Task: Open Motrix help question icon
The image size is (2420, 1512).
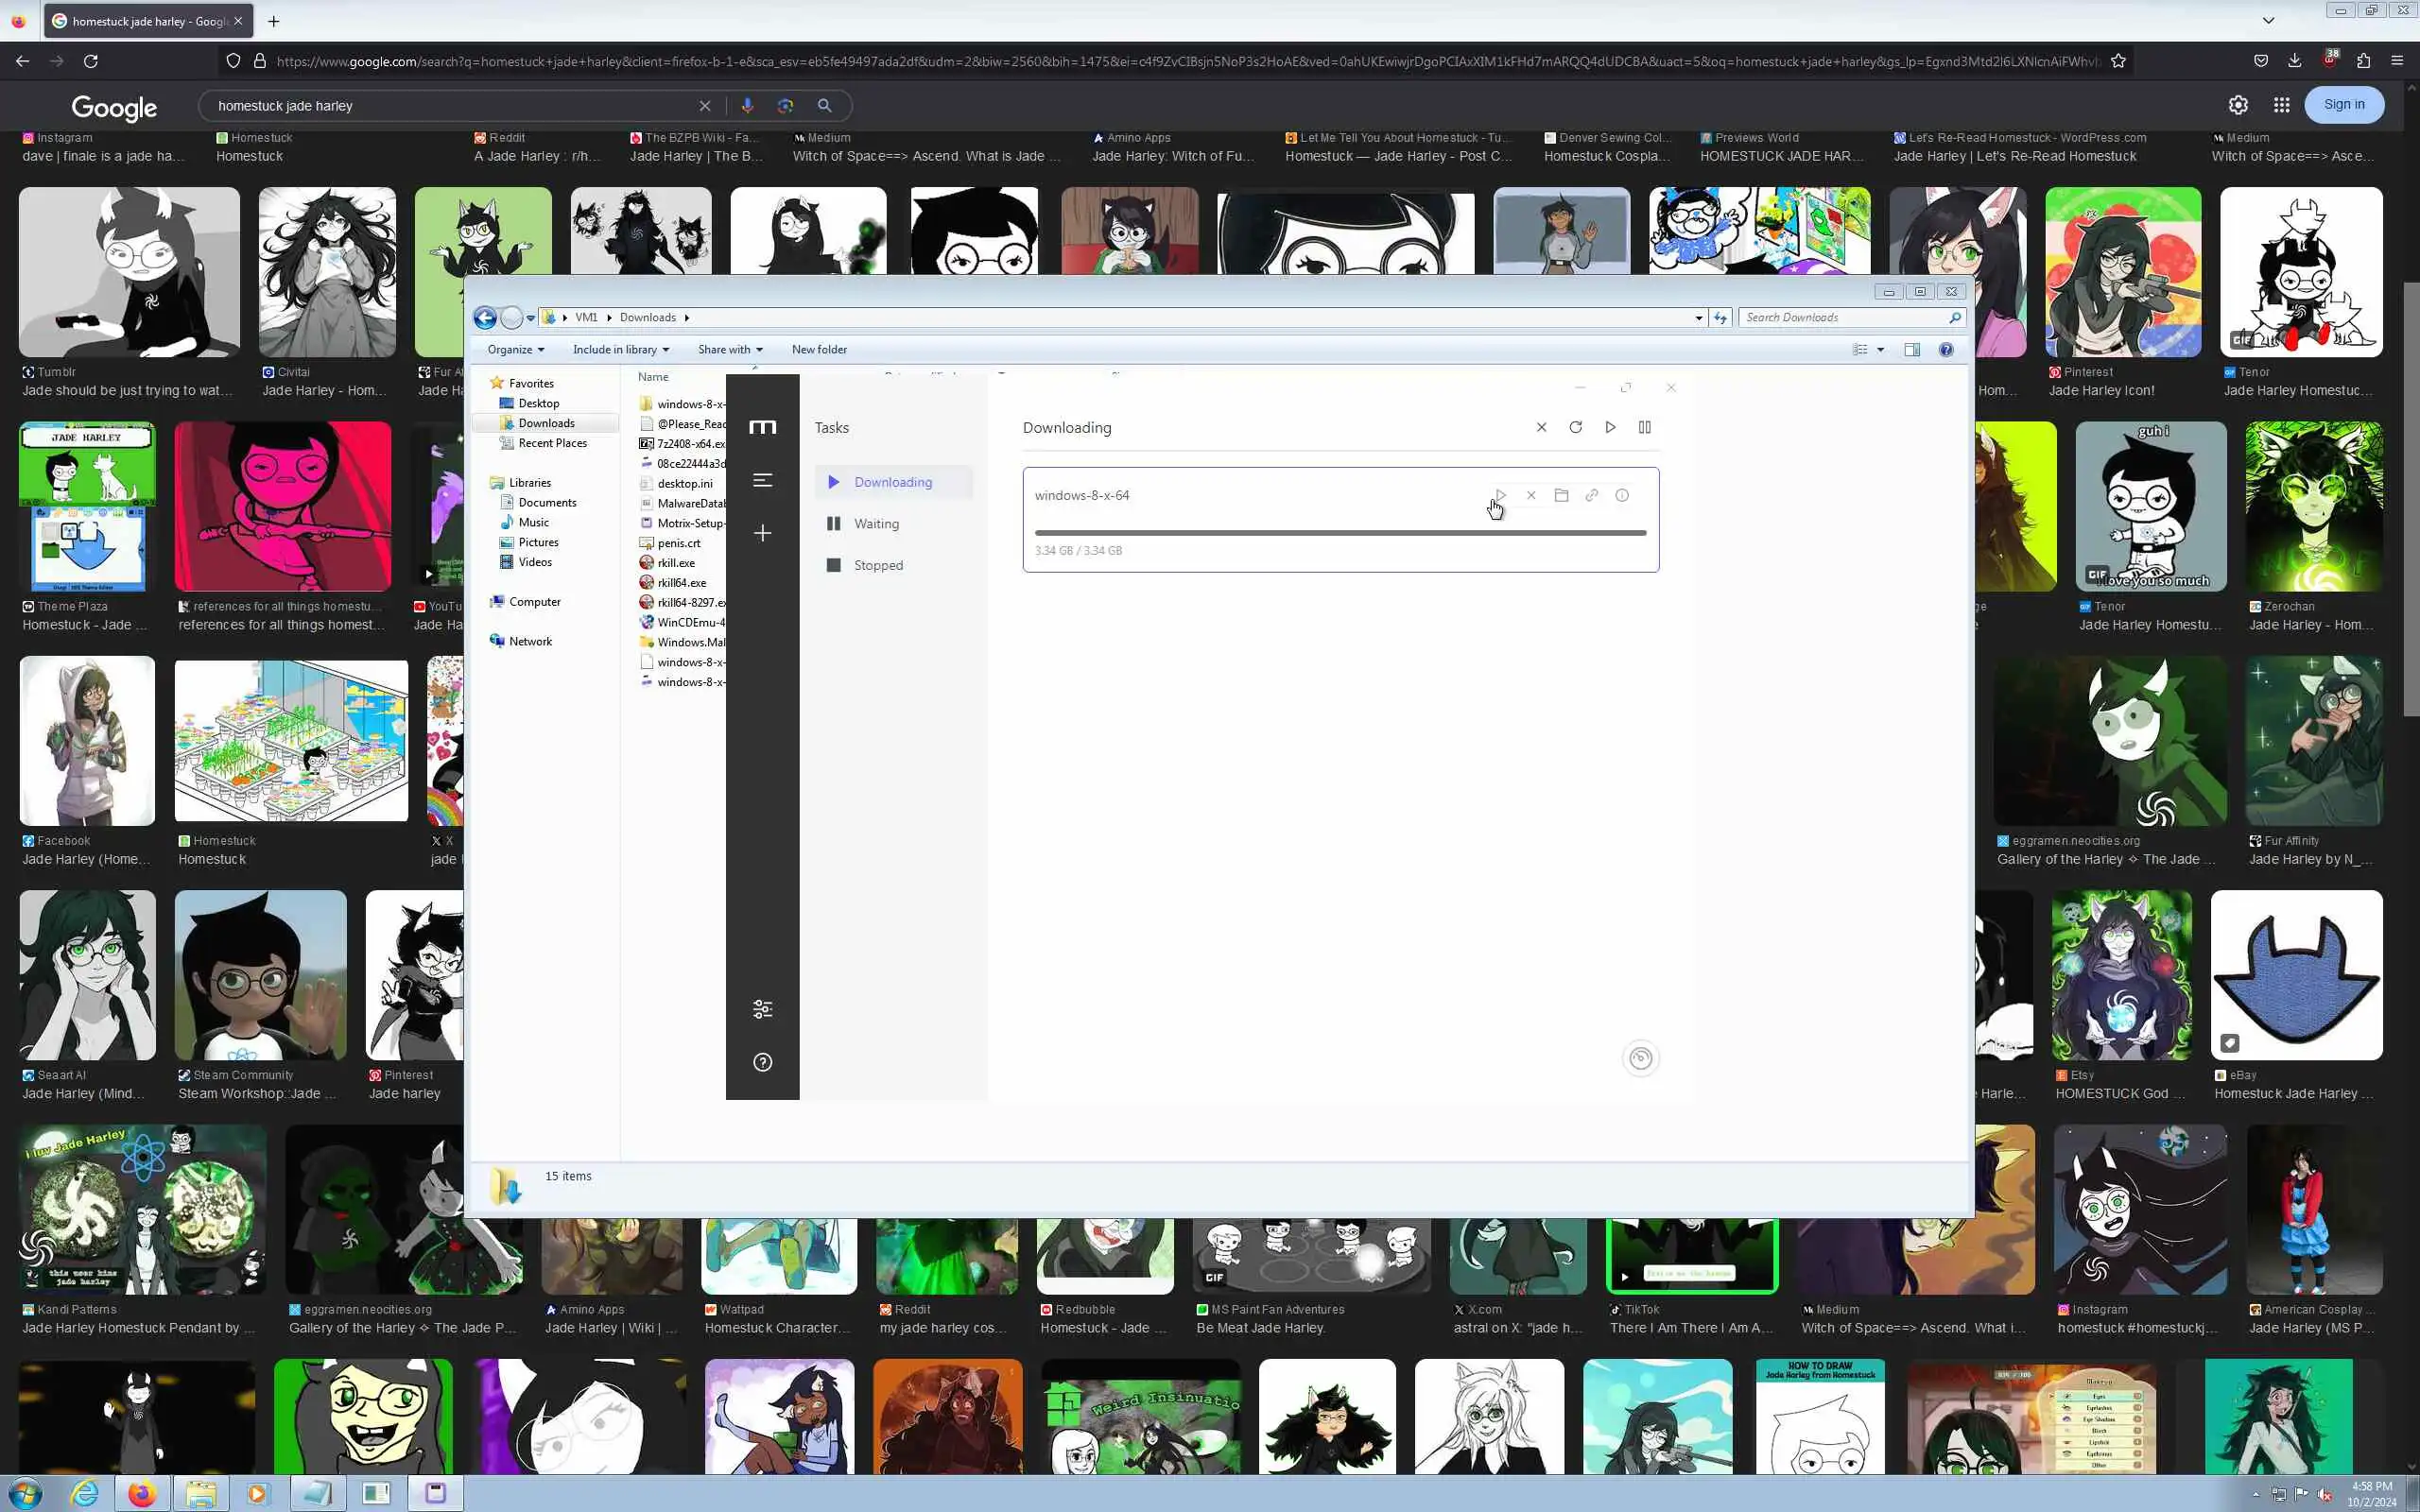Action: click(762, 1062)
